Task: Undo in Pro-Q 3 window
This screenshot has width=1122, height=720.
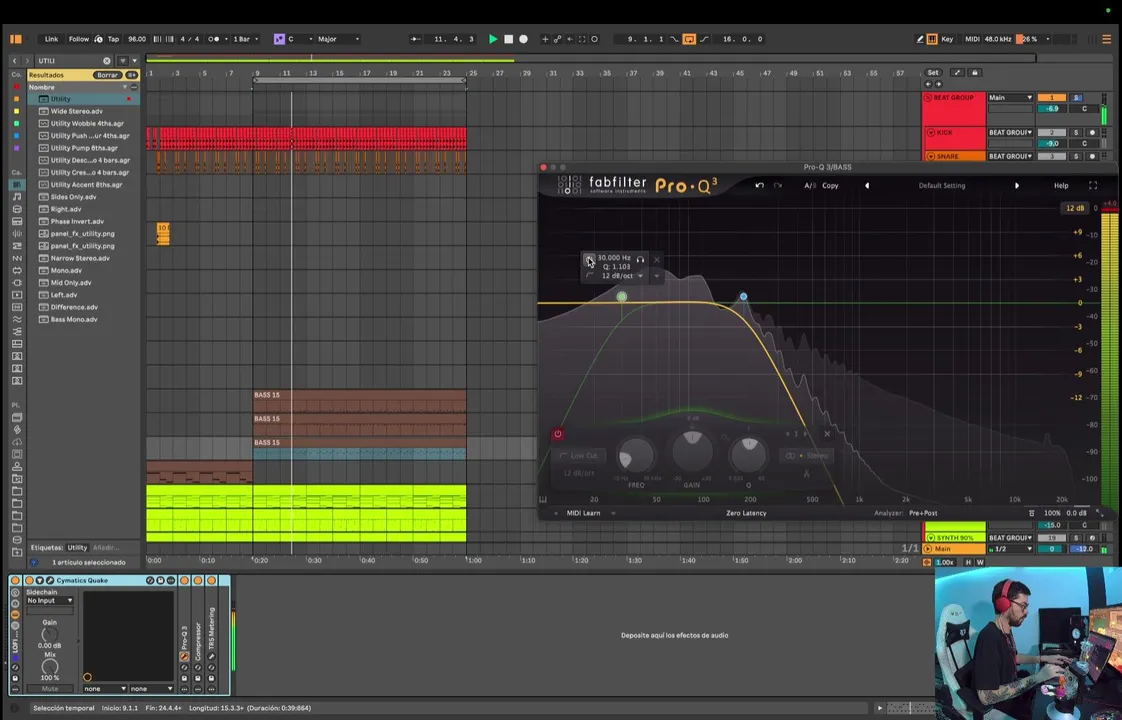Action: tap(759, 185)
